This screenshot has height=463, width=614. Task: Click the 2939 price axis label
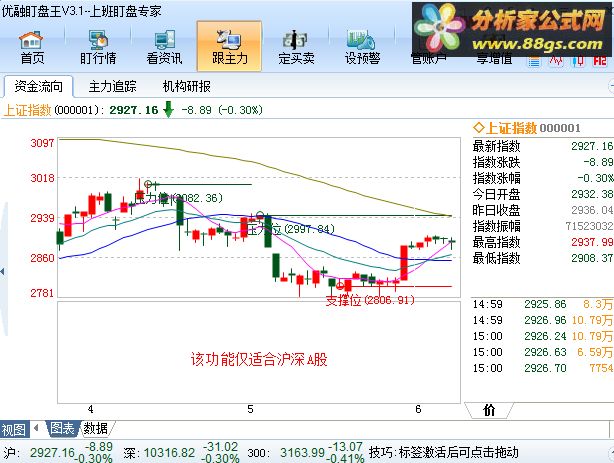42,218
